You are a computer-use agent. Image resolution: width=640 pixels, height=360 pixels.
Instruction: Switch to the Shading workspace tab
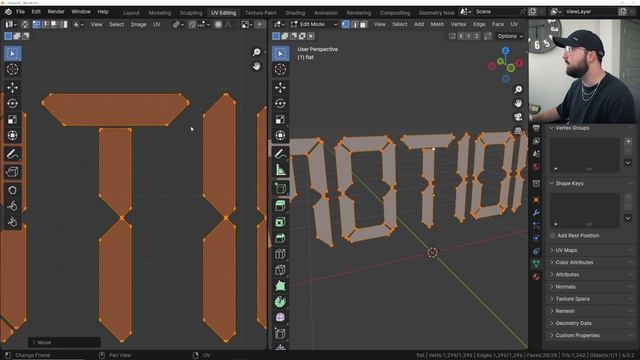[x=295, y=13]
